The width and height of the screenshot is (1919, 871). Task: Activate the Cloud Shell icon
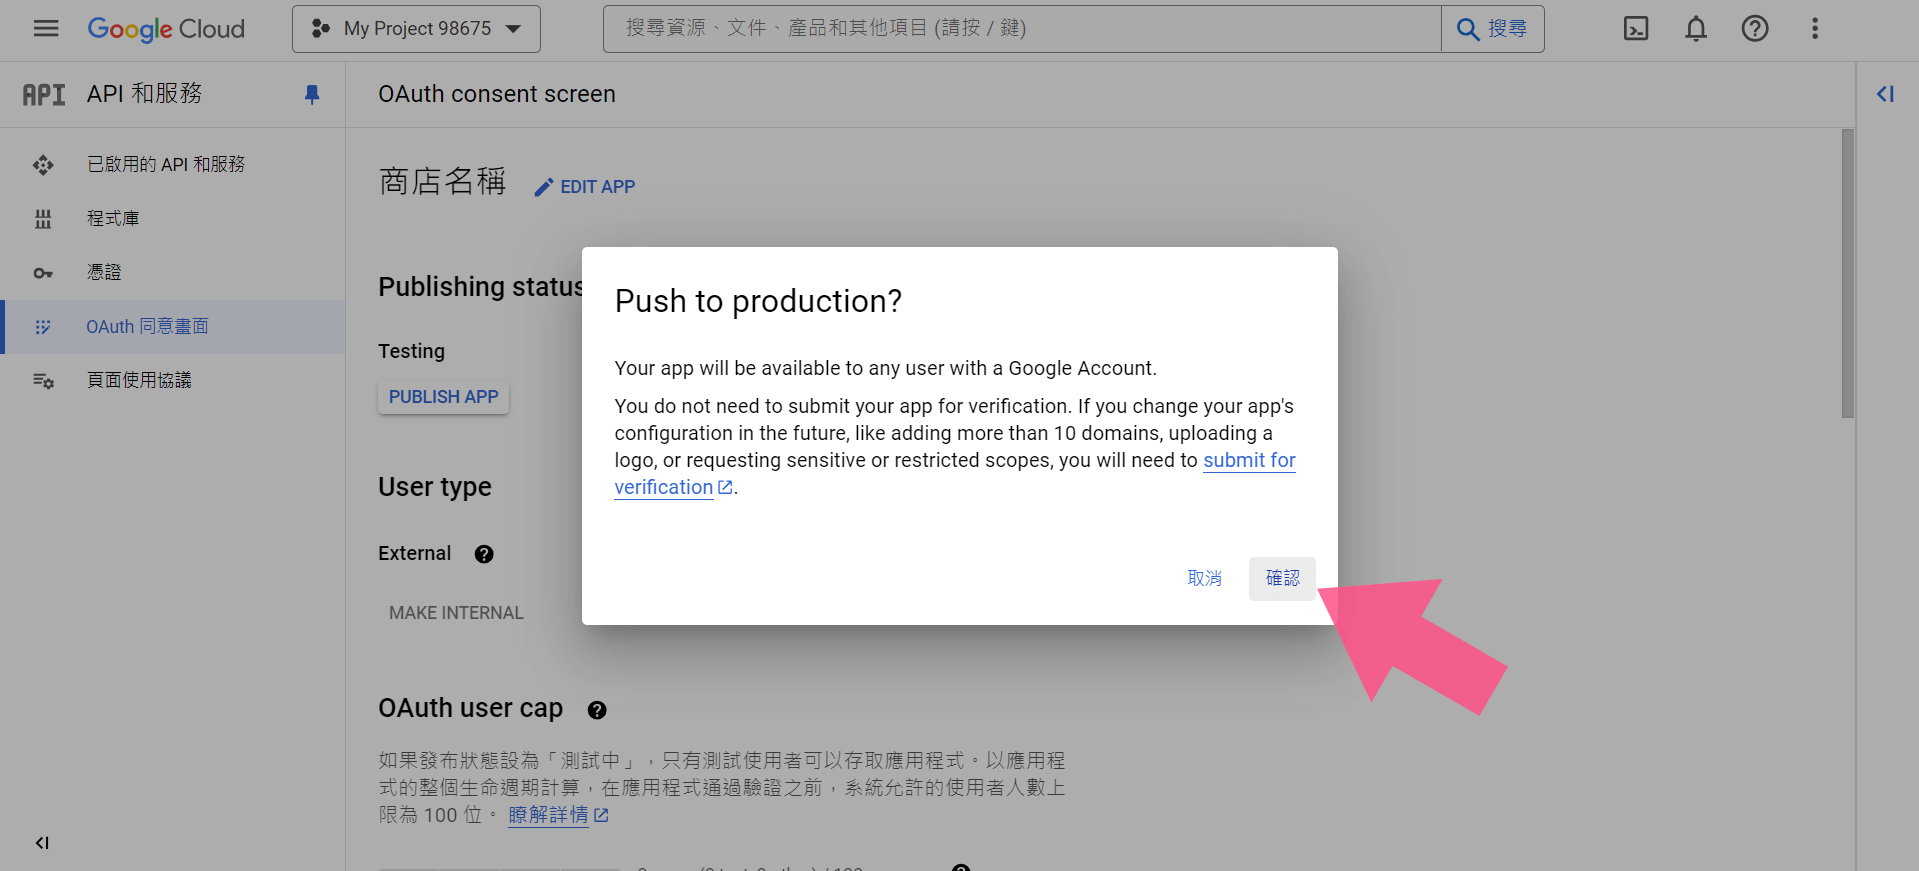pos(1636,29)
